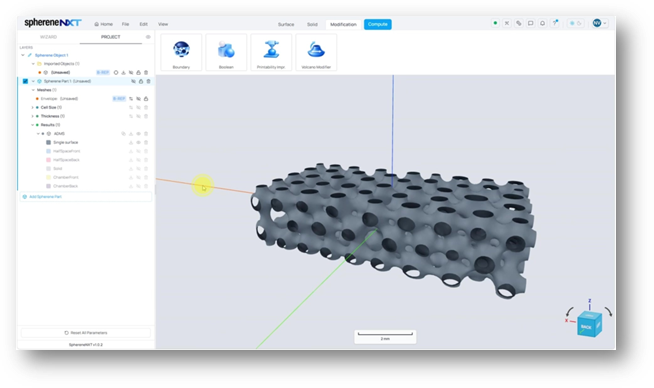The image size is (654, 388).
Task: Toggle visibility of Single surface result
Action: tap(138, 143)
